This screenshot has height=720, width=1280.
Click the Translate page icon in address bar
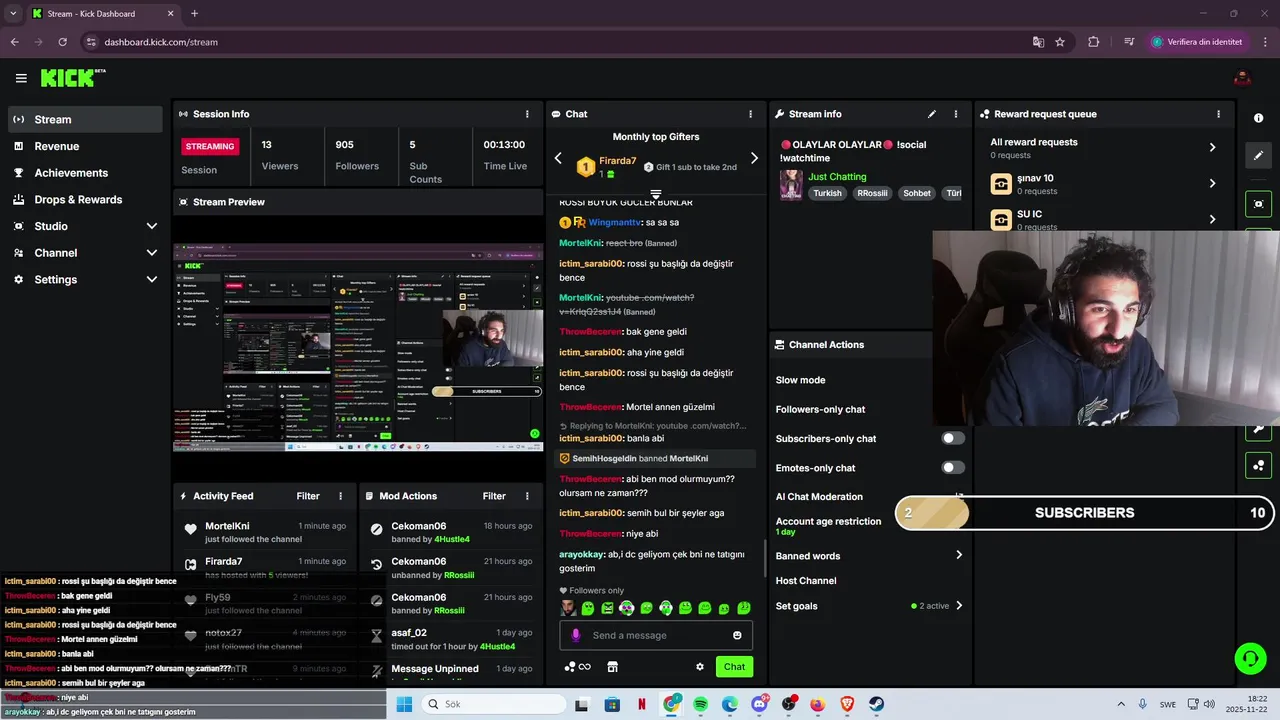pyautogui.click(x=1038, y=42)
